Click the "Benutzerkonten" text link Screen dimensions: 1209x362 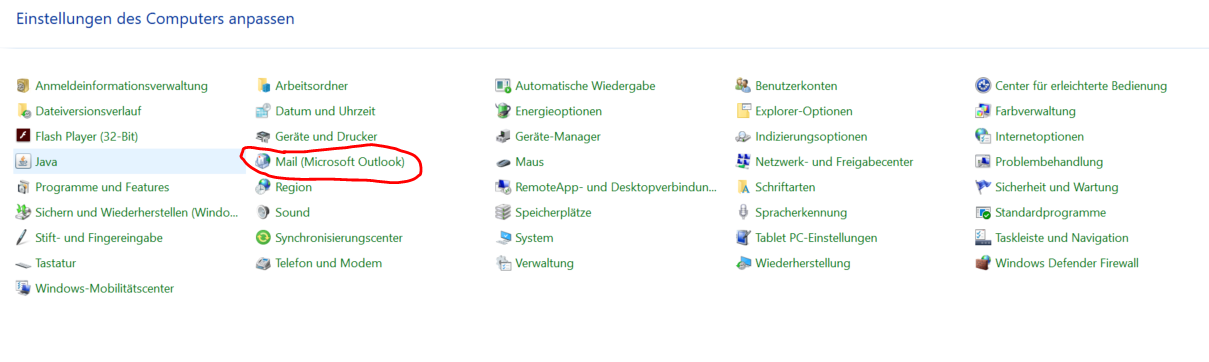pos(796,86)
